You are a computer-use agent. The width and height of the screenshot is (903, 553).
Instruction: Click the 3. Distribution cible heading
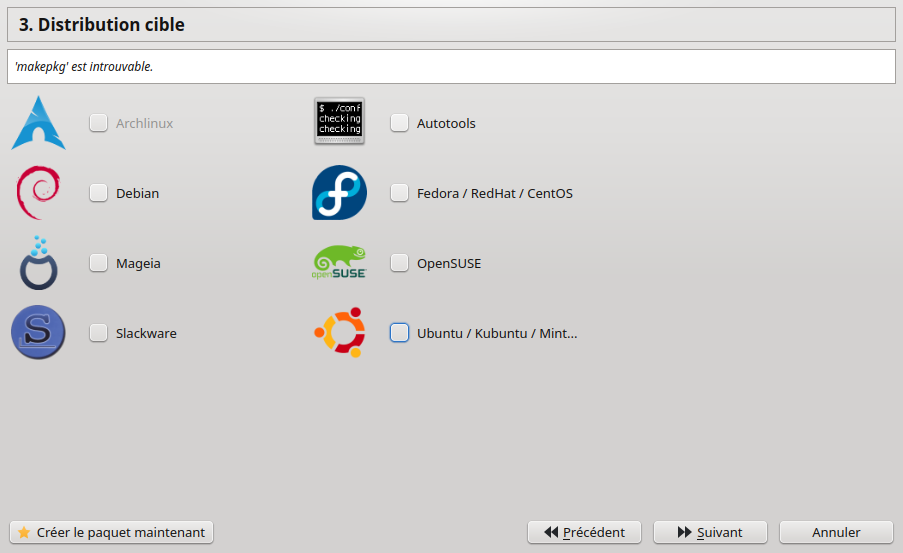pos(102,25)
